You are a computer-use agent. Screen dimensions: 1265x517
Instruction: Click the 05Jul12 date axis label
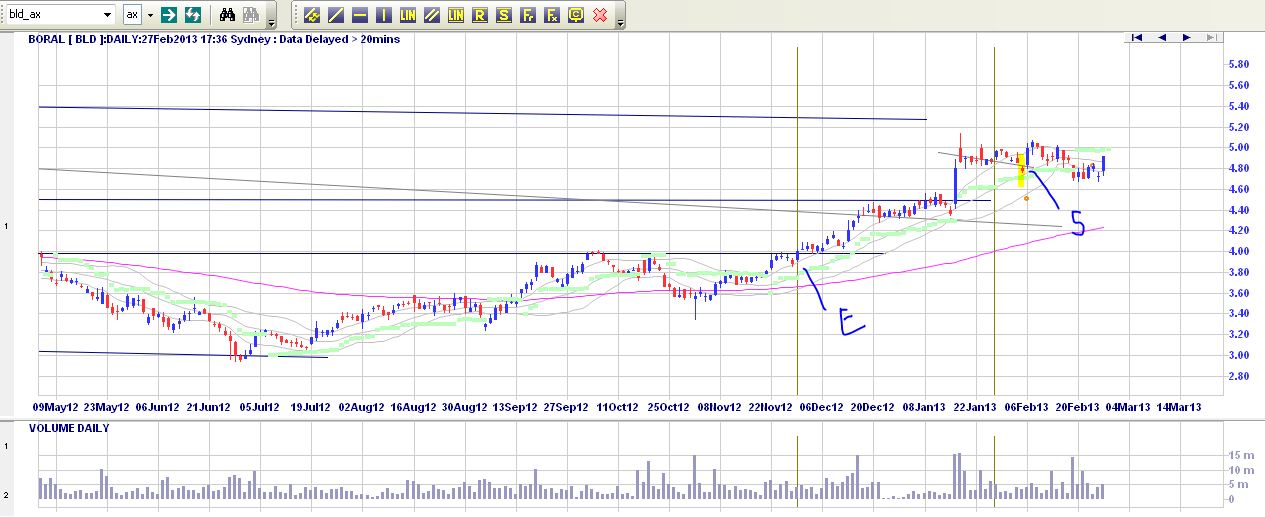coord(258,408)
